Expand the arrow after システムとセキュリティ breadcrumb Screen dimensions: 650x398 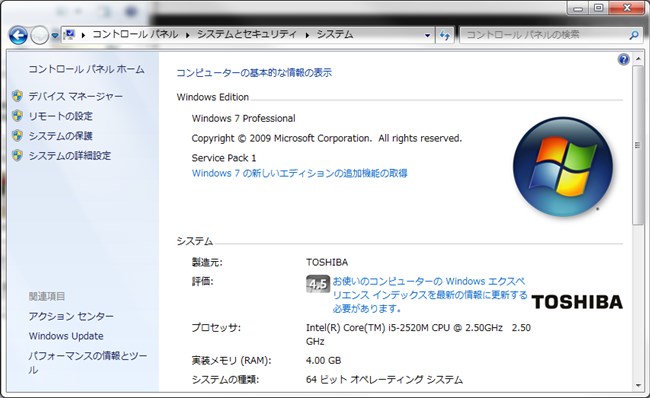tap(307, 35)
